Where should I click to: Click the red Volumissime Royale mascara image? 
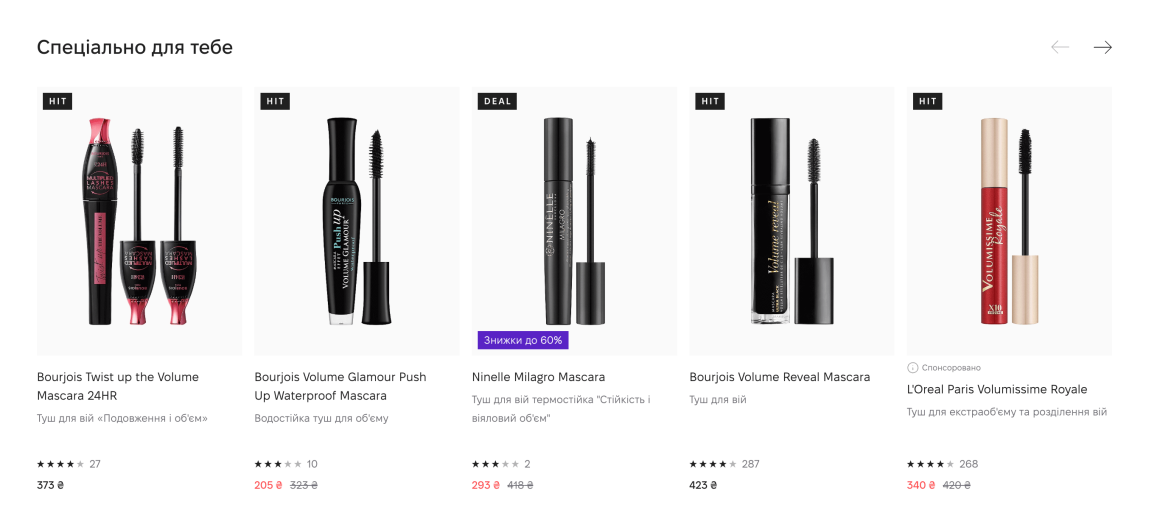(x=1009, y=220)
